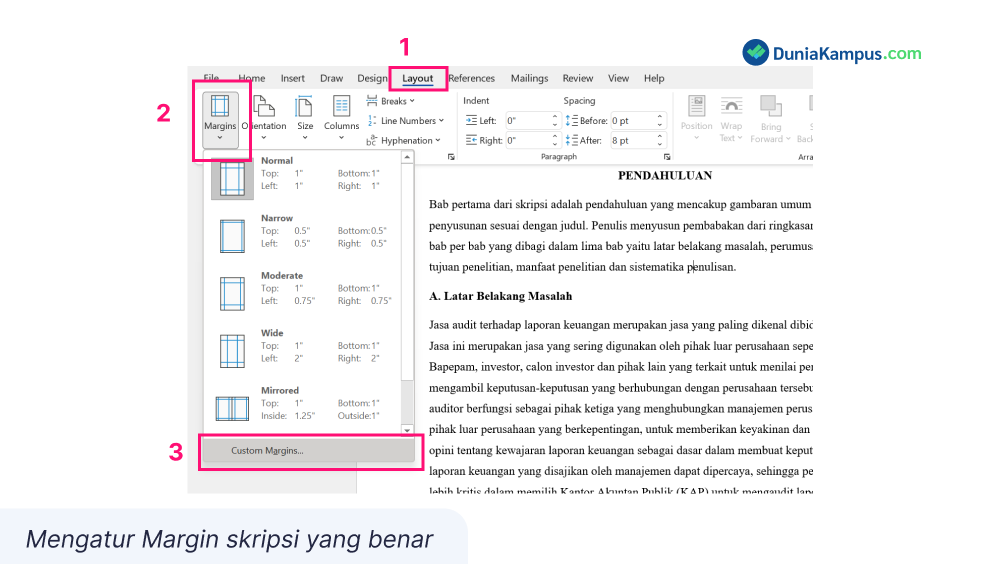Click margins list scroll up arrow
The image size is (1000, 564).
tap(407, 157)
